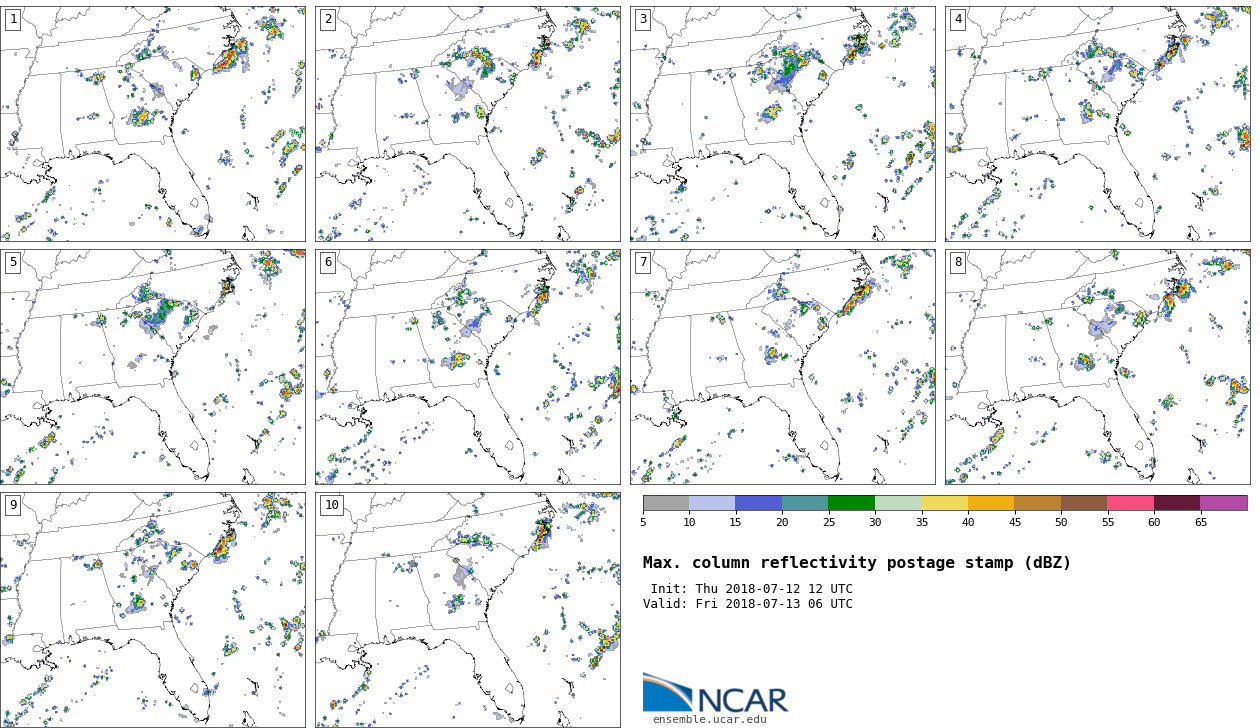Click the gray 5–10 dBZ swatch

666,503
